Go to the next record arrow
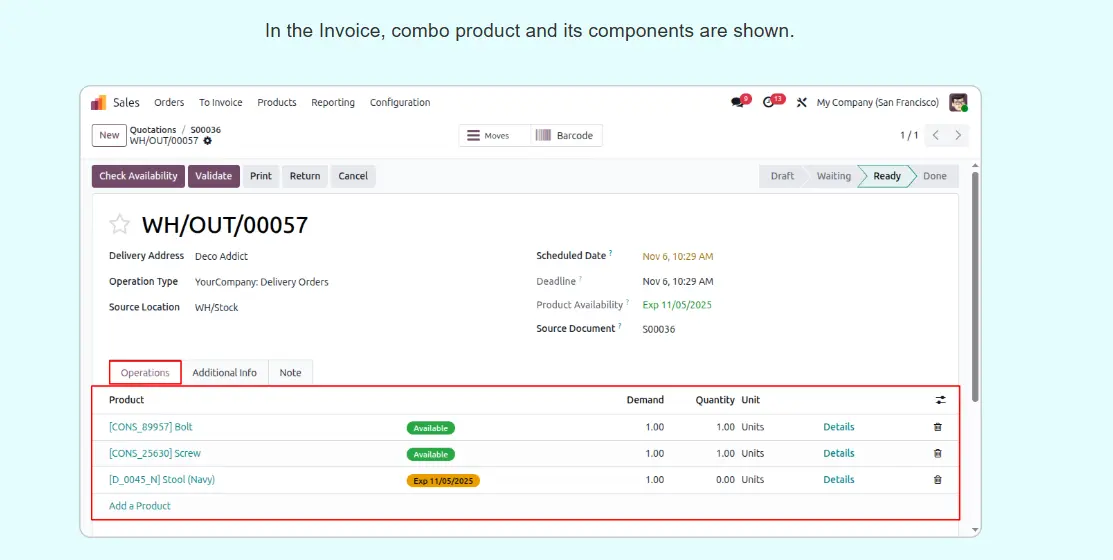Viewport: 1113px width, 560px height. coord(958,135)
